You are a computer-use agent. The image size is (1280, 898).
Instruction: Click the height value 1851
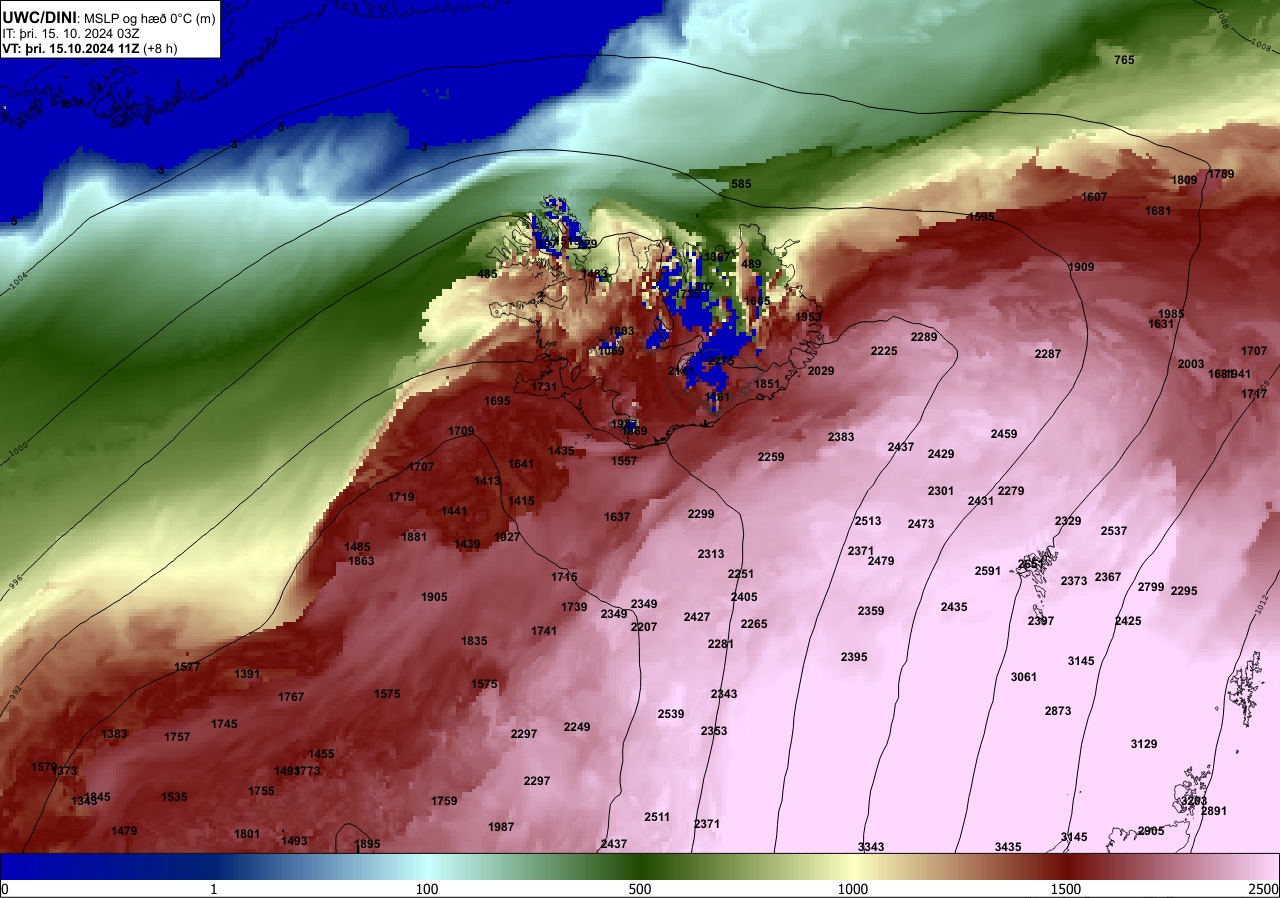(x=766, y=384)
